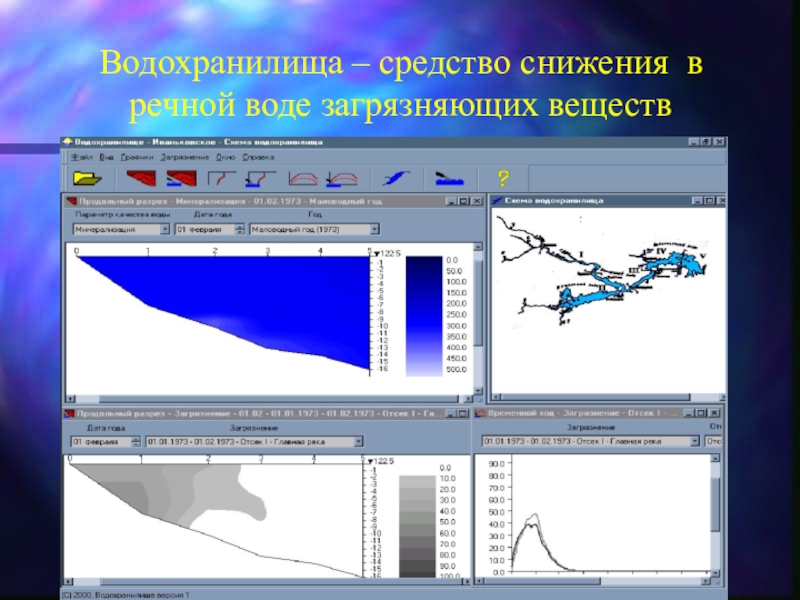Close the Минерализация section window
Screen dimensions: 800x600
click(x=477, y=201)
